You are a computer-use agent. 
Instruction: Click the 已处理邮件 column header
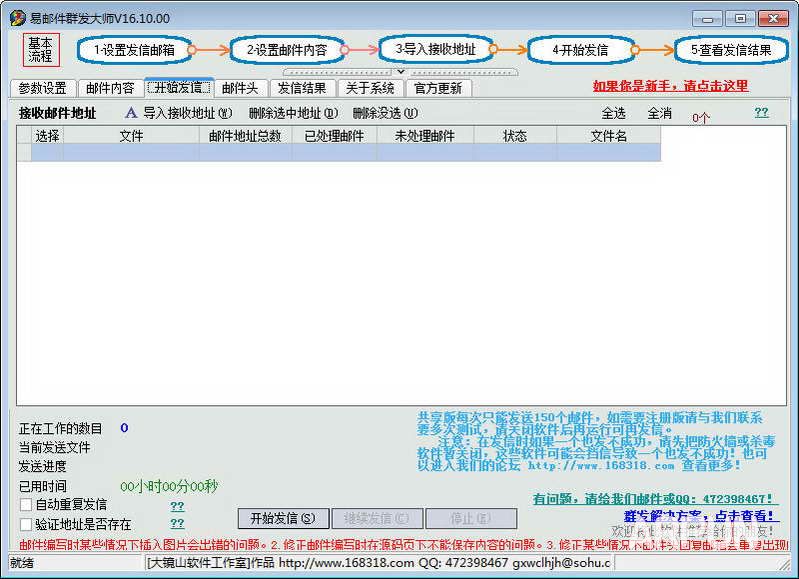pyautogui.click(x=334, y=136)
